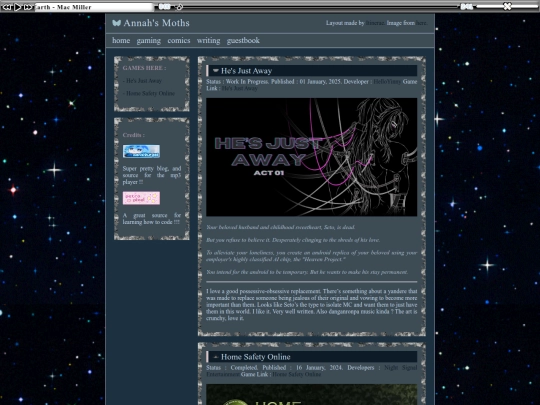Open the comics section

(179, 41)
